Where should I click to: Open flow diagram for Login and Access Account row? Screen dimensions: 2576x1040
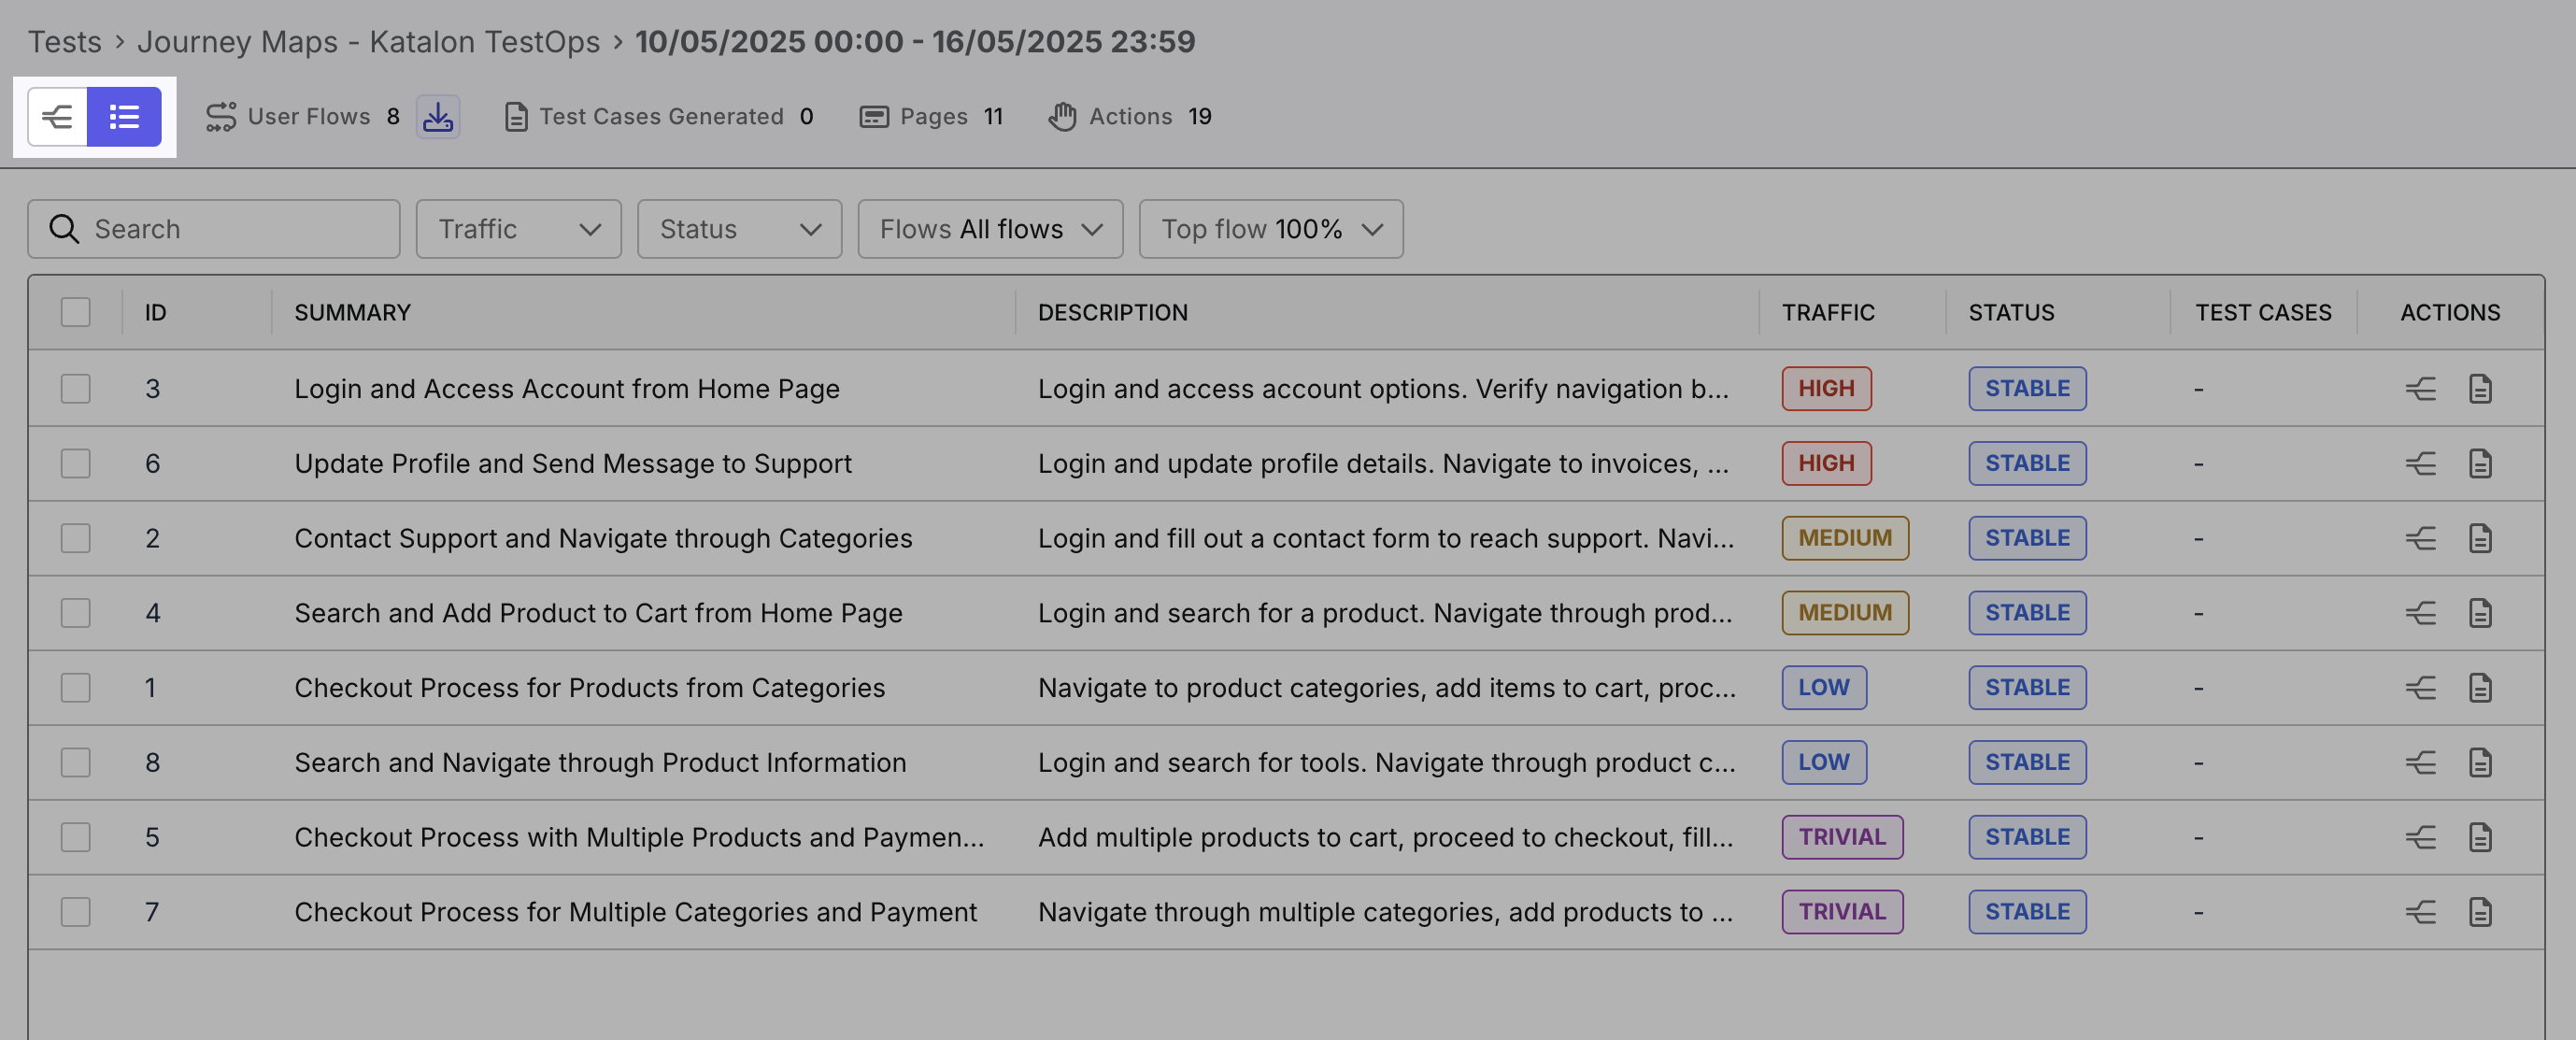click(2420, 388)
